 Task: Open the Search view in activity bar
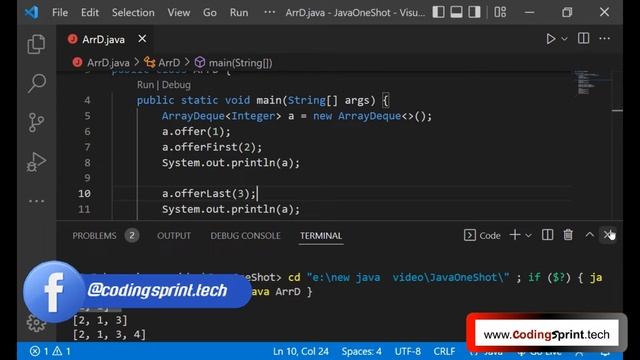(x=36, y=83)
